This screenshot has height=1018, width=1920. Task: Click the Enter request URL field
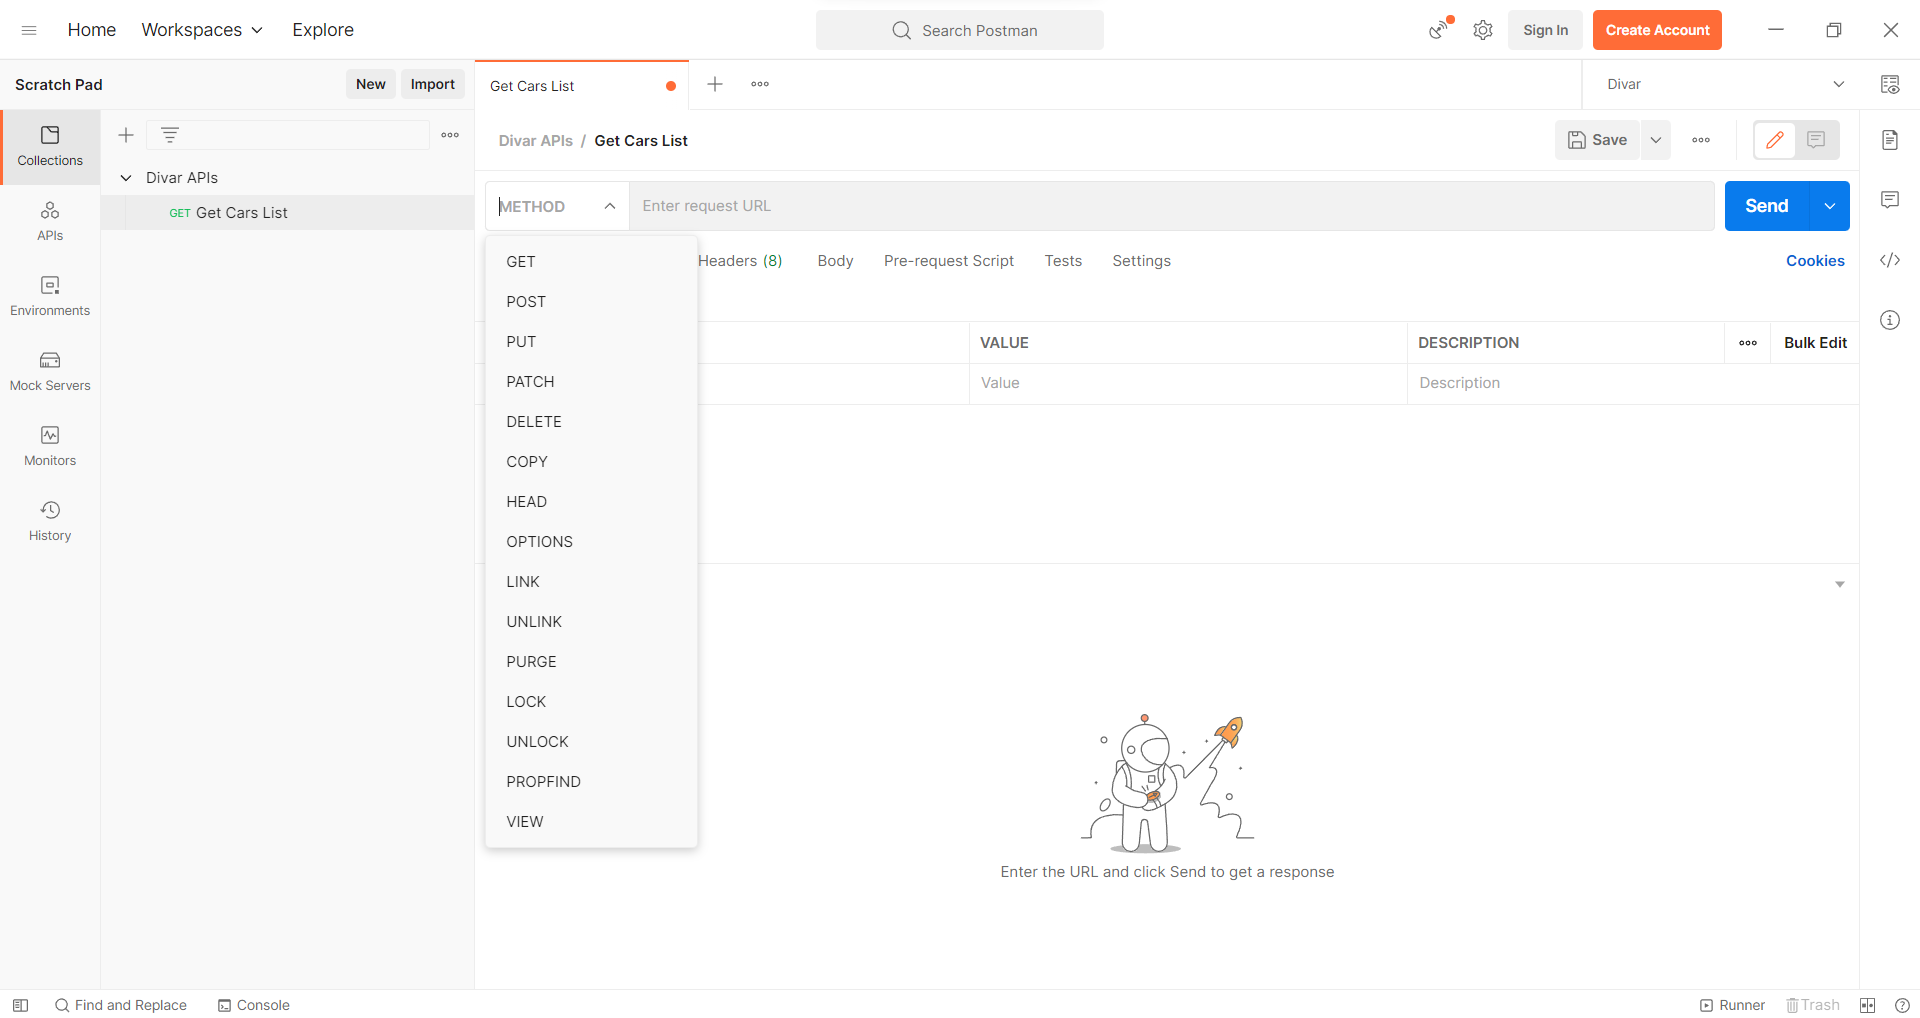click(1172, 206)
